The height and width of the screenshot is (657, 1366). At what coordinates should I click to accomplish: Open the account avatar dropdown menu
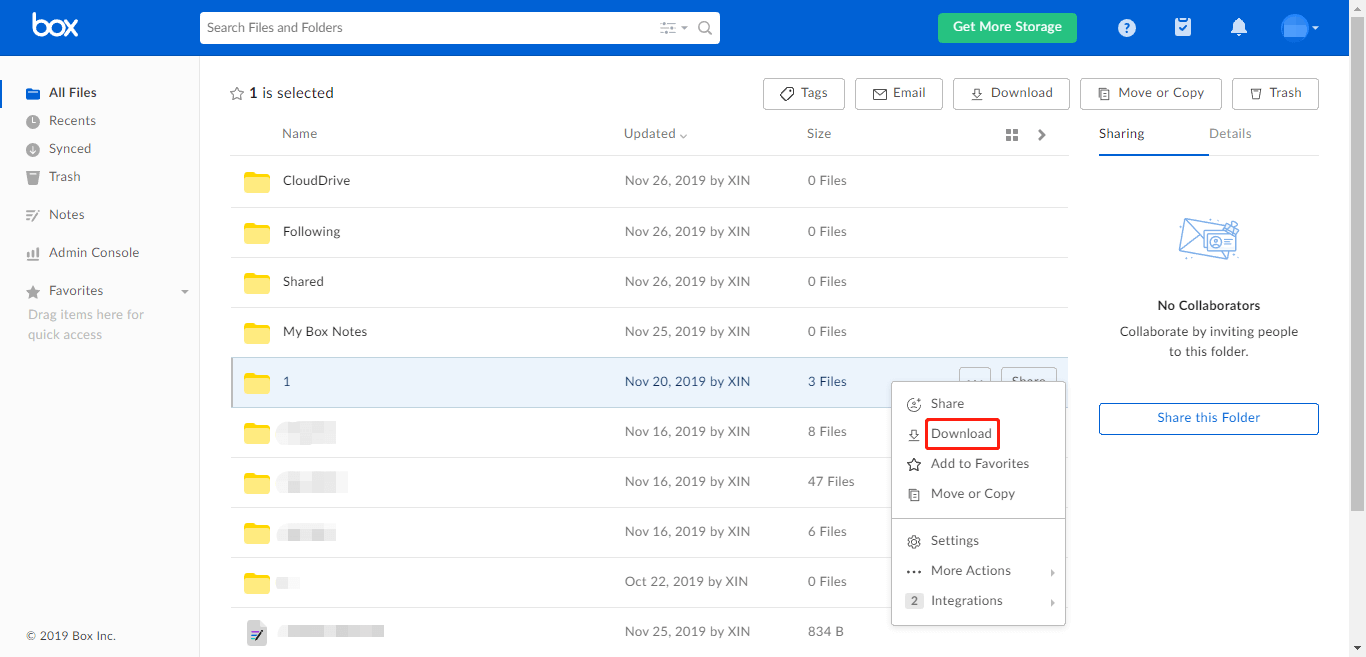[1299, 28]
